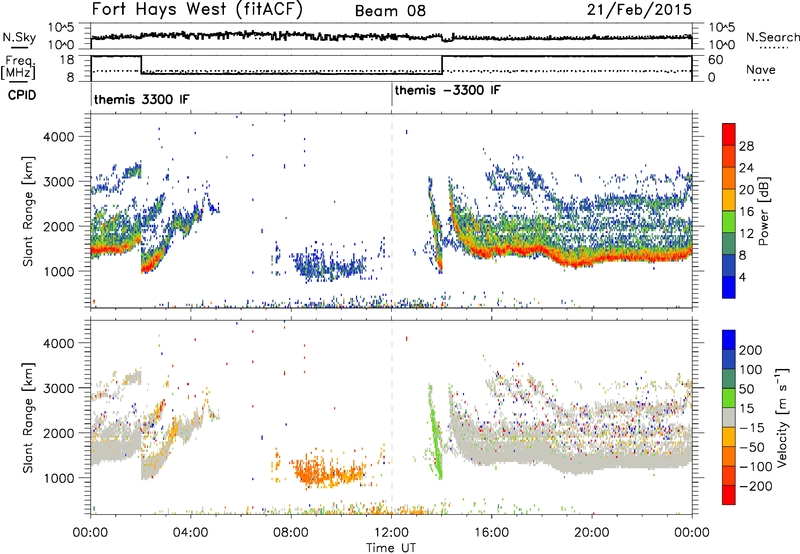
Task: Click the "CPID" row label
Action: pyautogui.click(x=22, y=95)
